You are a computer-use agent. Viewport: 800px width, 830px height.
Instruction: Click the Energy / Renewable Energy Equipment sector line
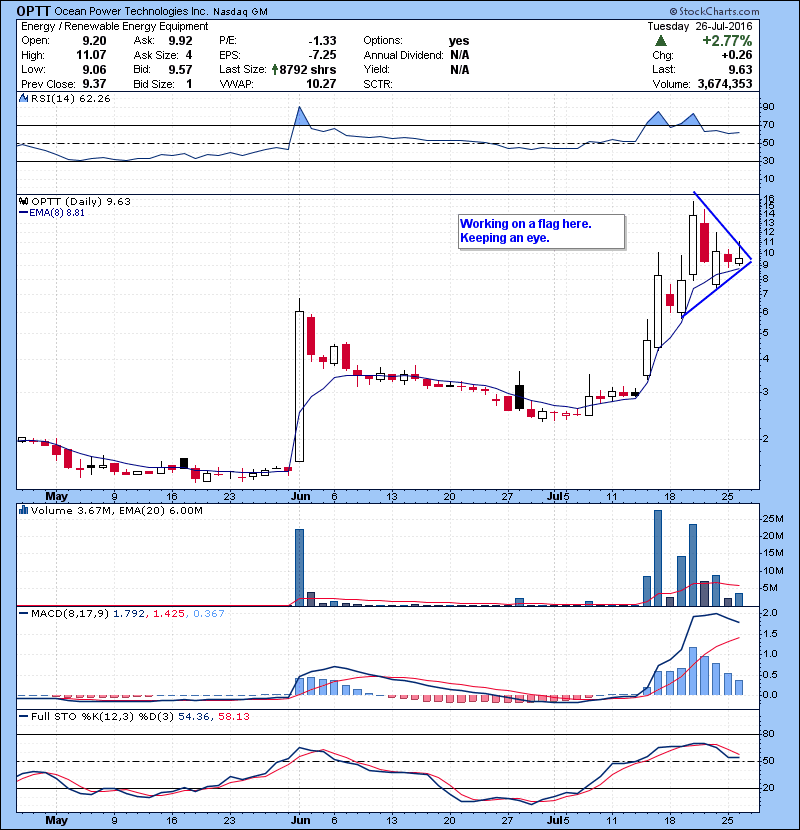(115, 26)
